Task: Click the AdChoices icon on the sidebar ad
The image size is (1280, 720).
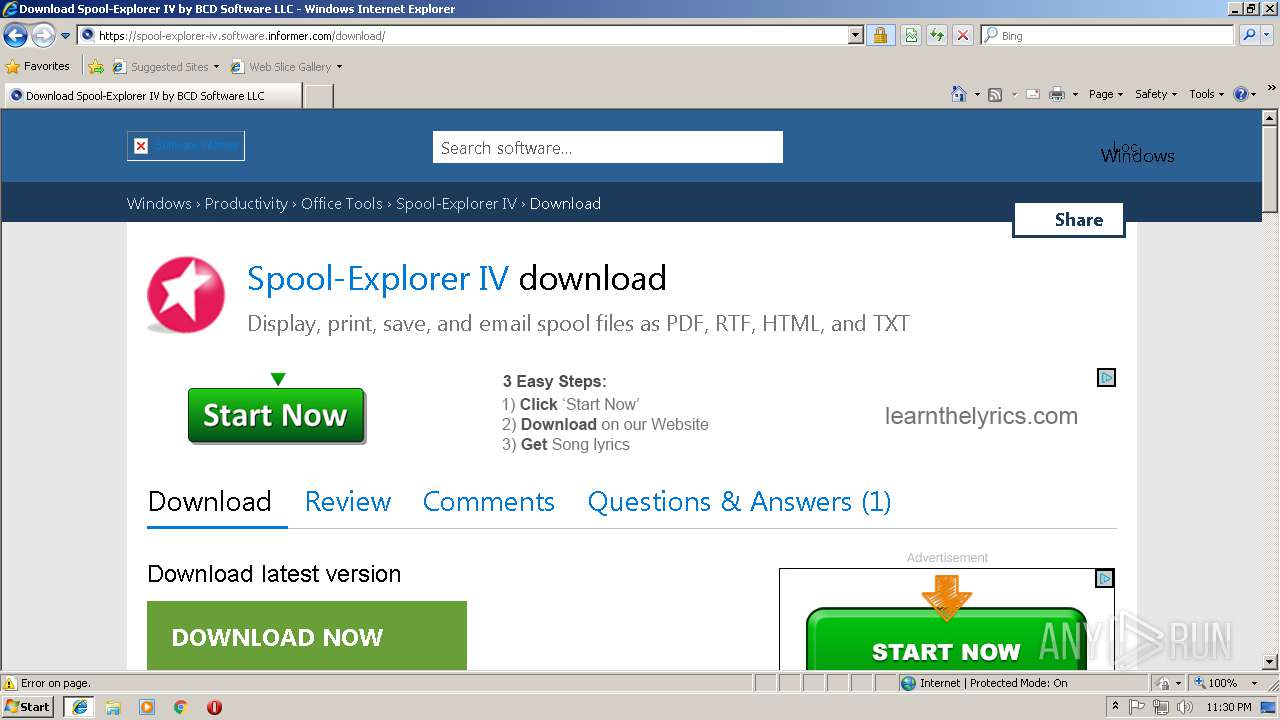Action: coord(1105,578)
